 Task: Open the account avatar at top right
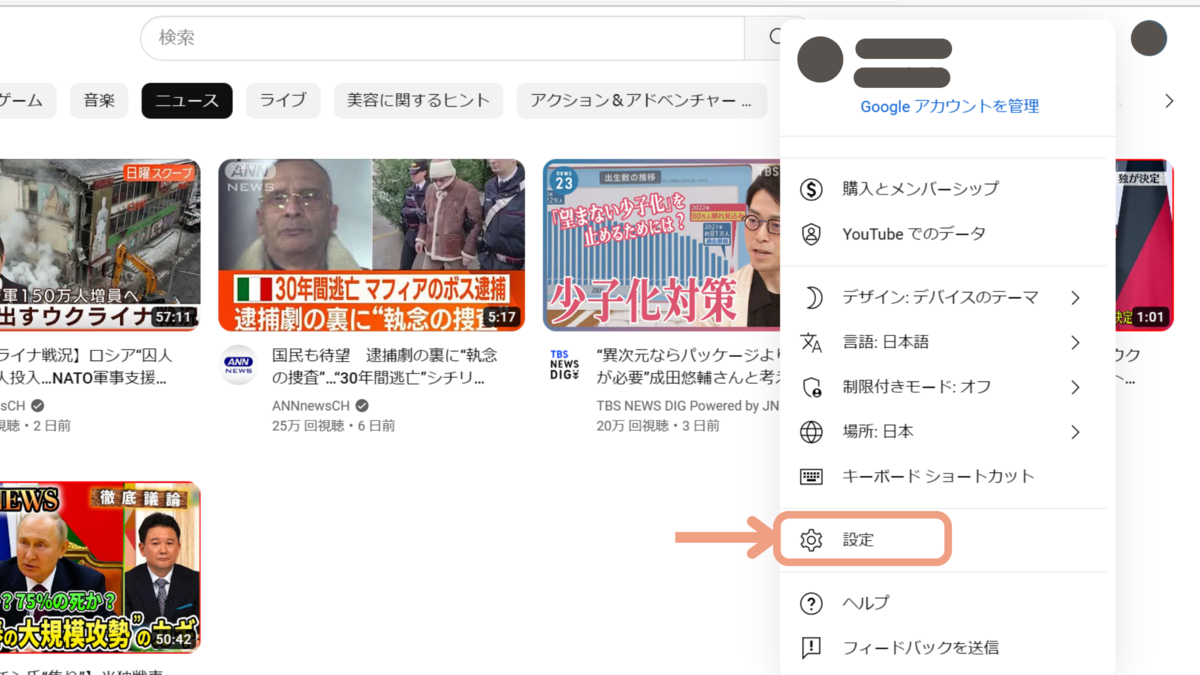click(x=1149, y=38)
